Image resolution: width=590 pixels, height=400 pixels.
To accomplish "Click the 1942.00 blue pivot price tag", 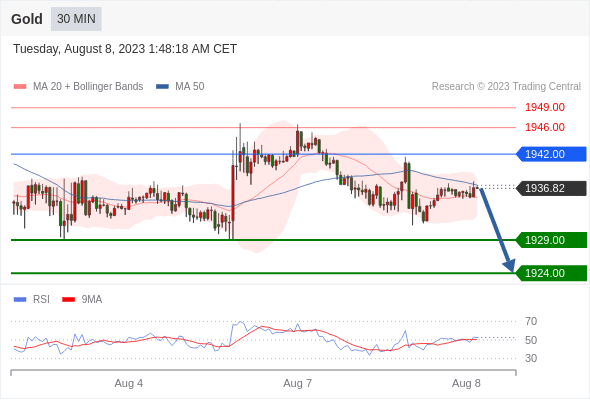I will (551, 154).
